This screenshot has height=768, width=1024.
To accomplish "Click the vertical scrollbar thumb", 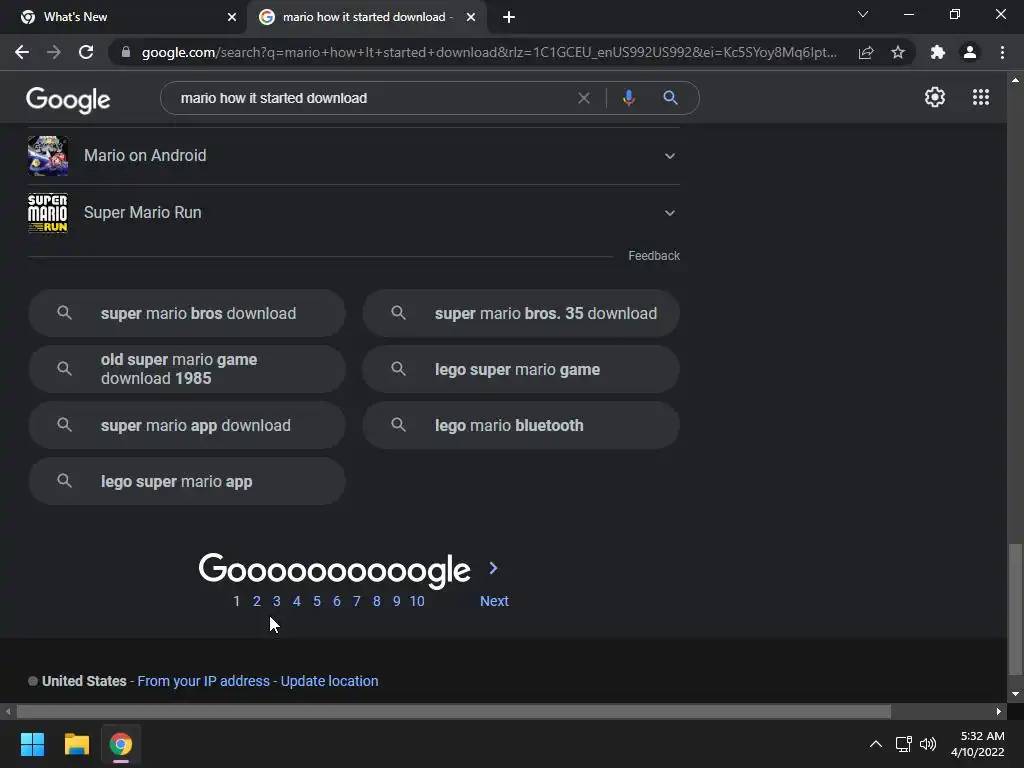I will (1015, 609).
